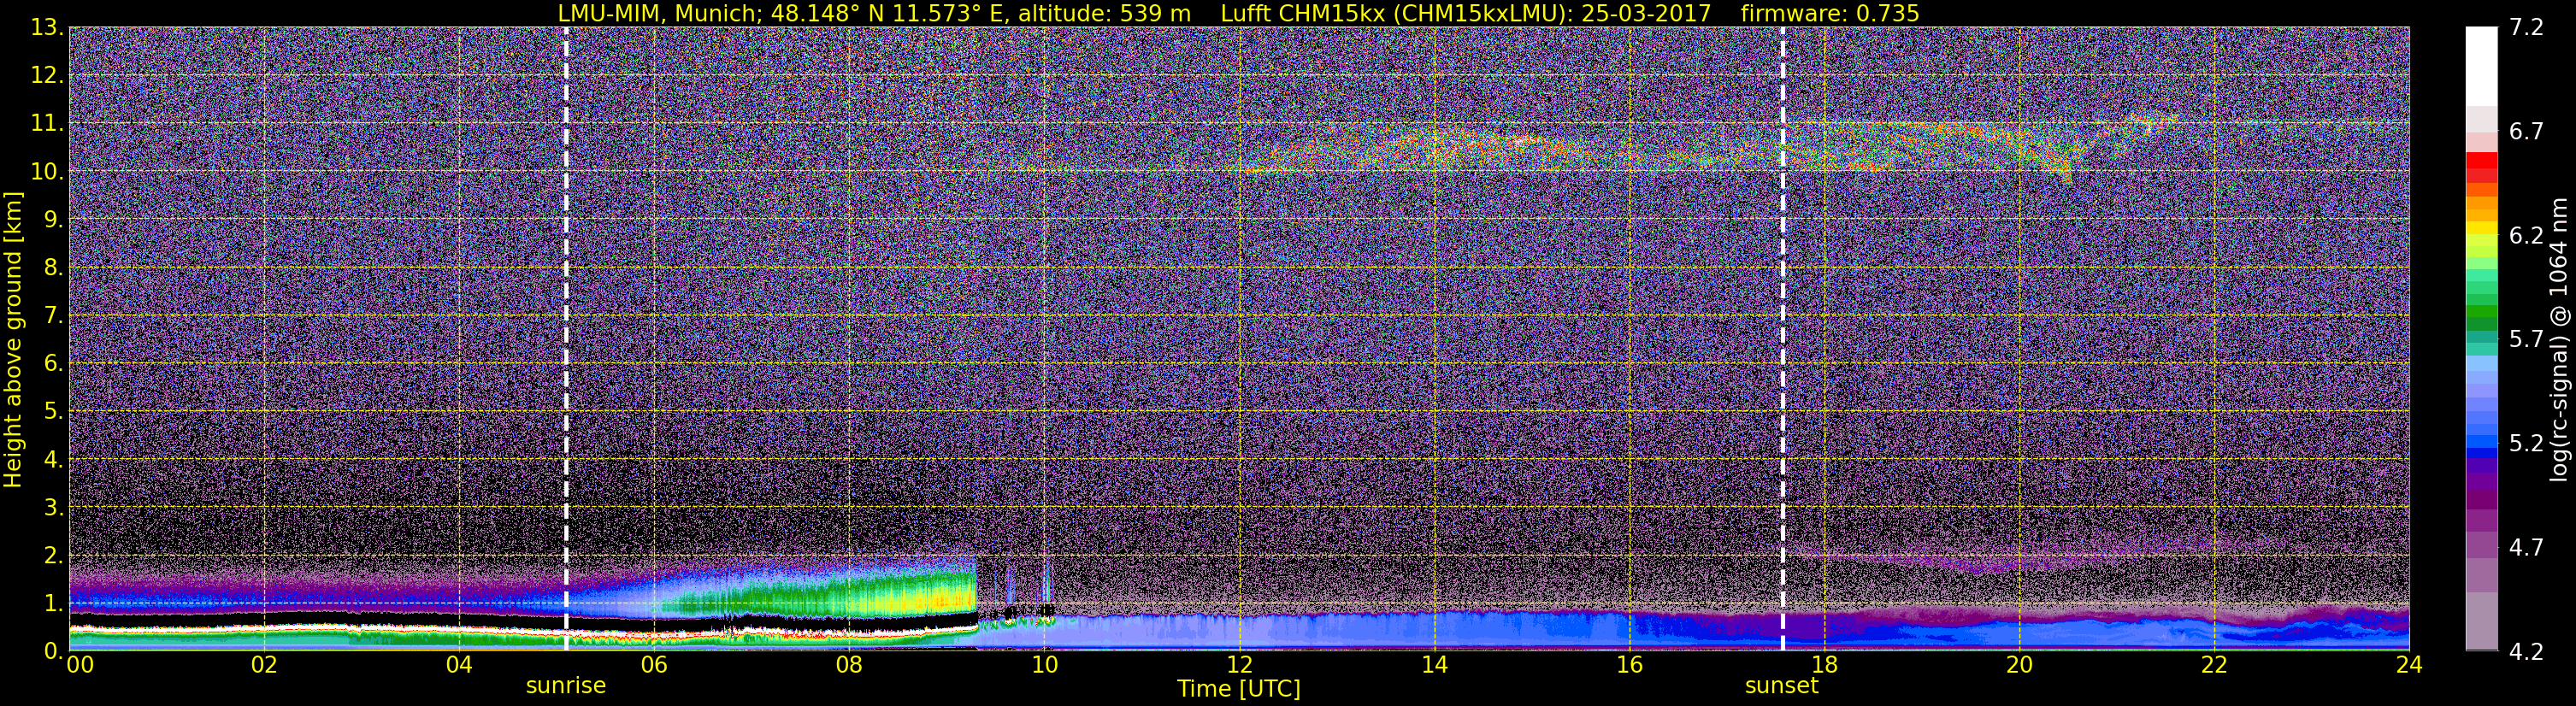Click height axis tick label '9.'
The width and height of the screenshot is (2576, 706).
click(x=53, y=219)
